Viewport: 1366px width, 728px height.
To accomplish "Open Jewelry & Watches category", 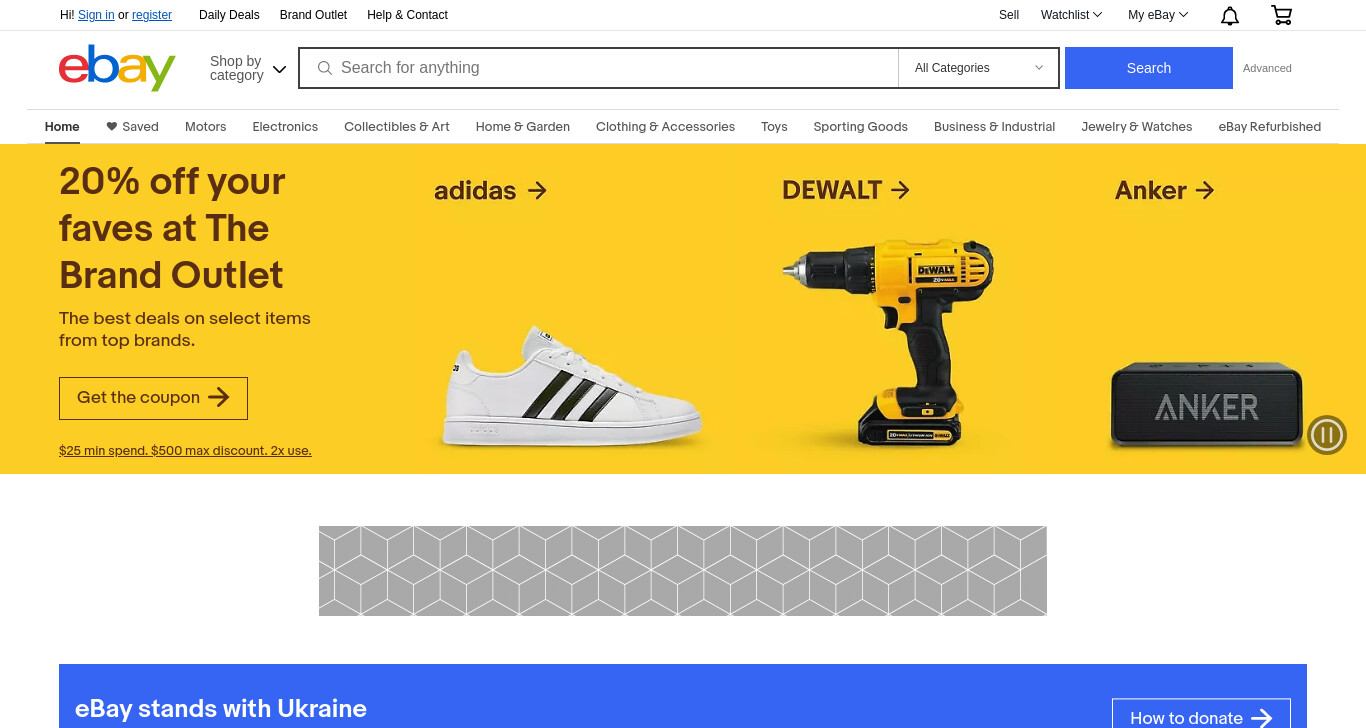I will coord(1137,127).
